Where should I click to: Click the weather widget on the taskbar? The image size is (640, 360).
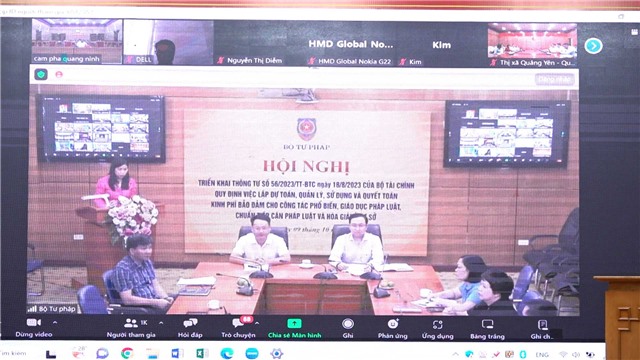pyautogui.click(x=78, y=353)
